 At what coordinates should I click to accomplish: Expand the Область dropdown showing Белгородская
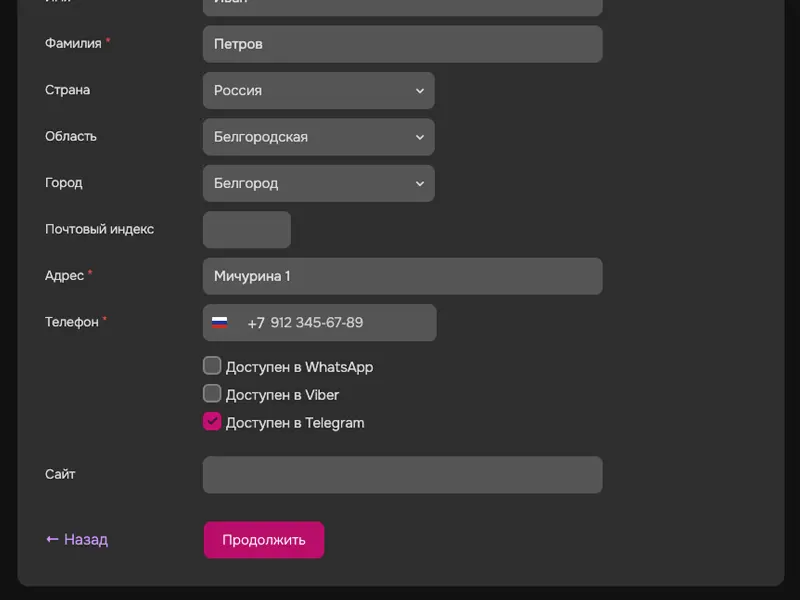coord(318,137)
